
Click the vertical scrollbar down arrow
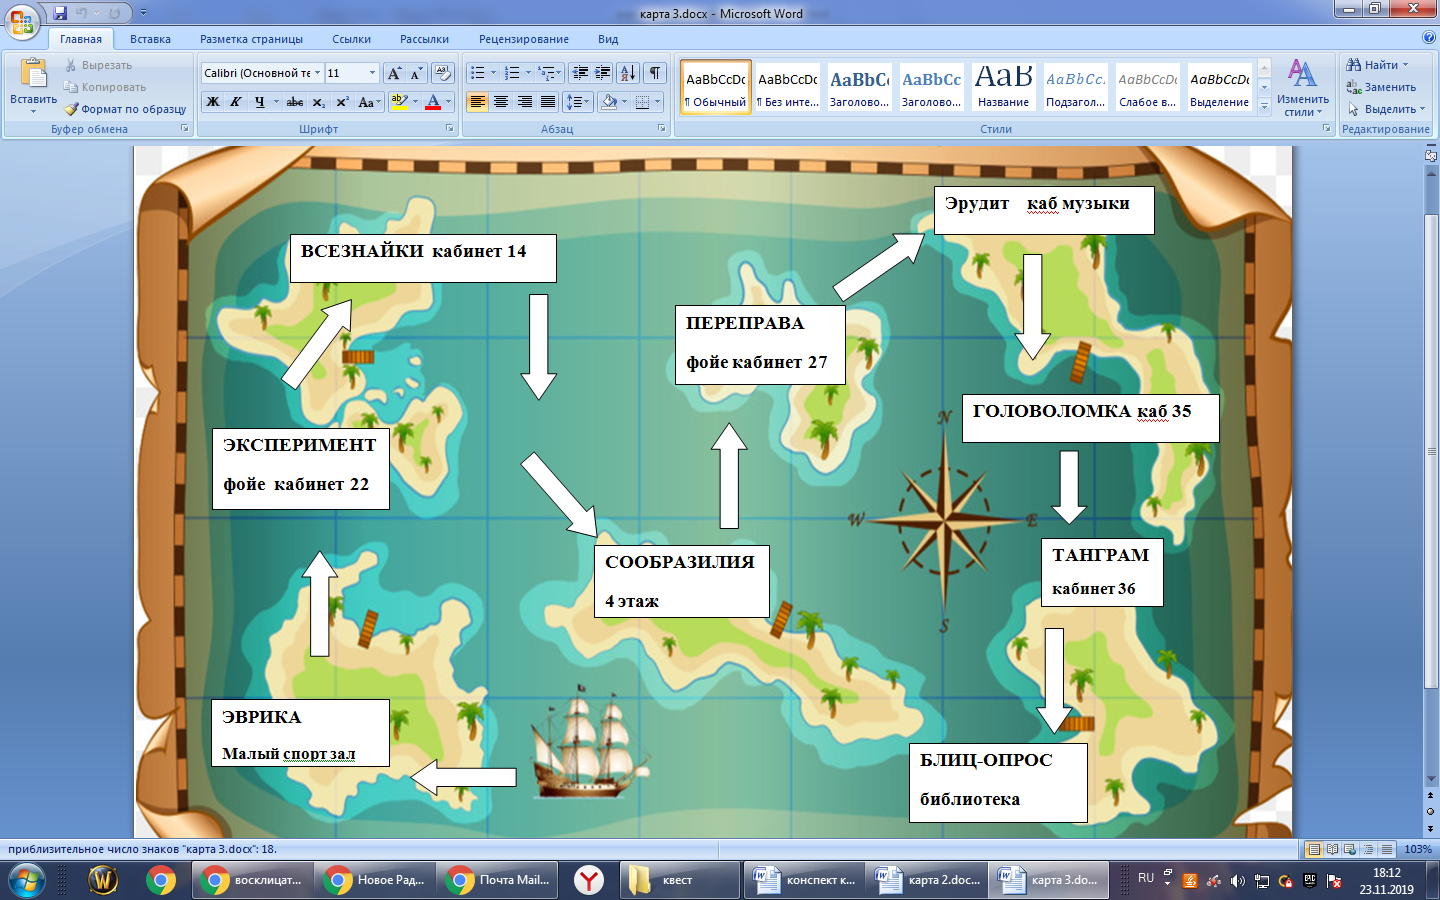[x=1431, y=779]
